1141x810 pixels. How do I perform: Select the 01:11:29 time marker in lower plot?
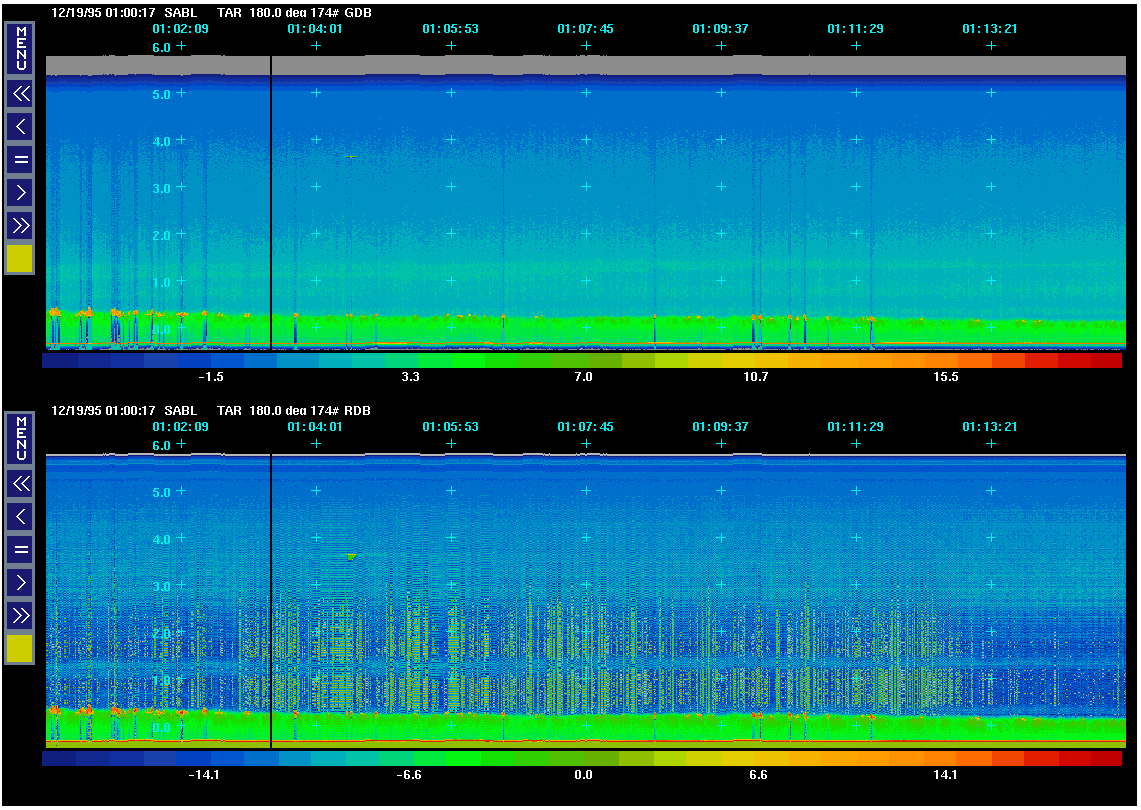tap(855, 427)
